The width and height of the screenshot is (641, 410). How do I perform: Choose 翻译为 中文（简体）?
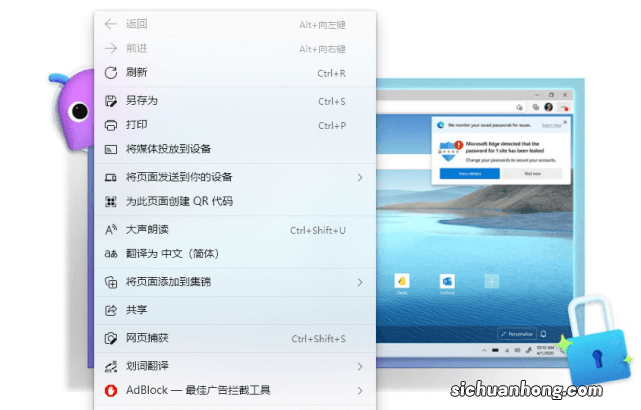(235, 254)
